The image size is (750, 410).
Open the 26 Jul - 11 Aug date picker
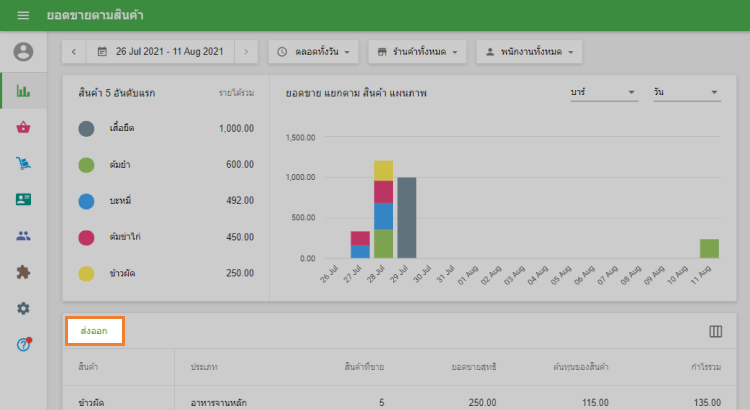click(160, 51)
